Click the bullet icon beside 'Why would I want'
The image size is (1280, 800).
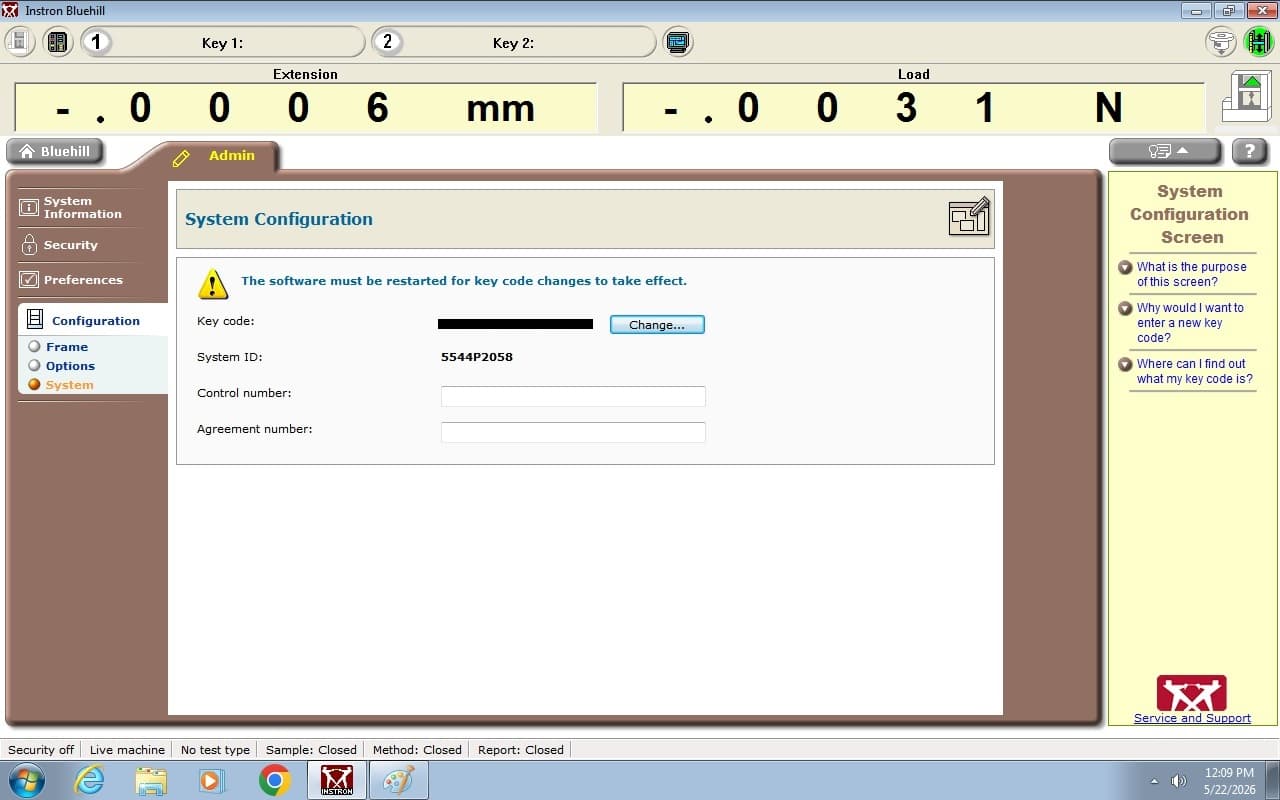coord(1125,308)
